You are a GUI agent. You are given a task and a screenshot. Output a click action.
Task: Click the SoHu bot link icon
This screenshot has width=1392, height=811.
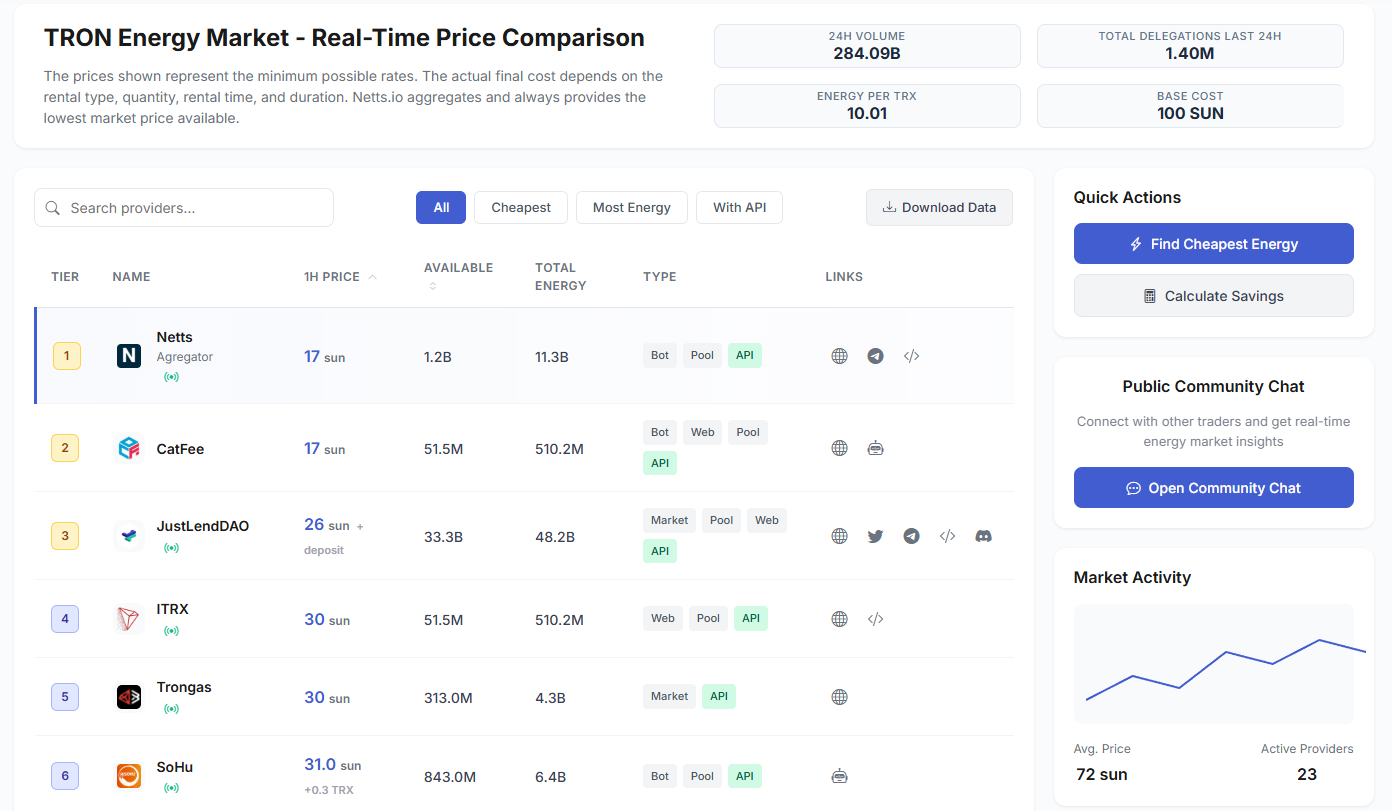tap(839, 775)
